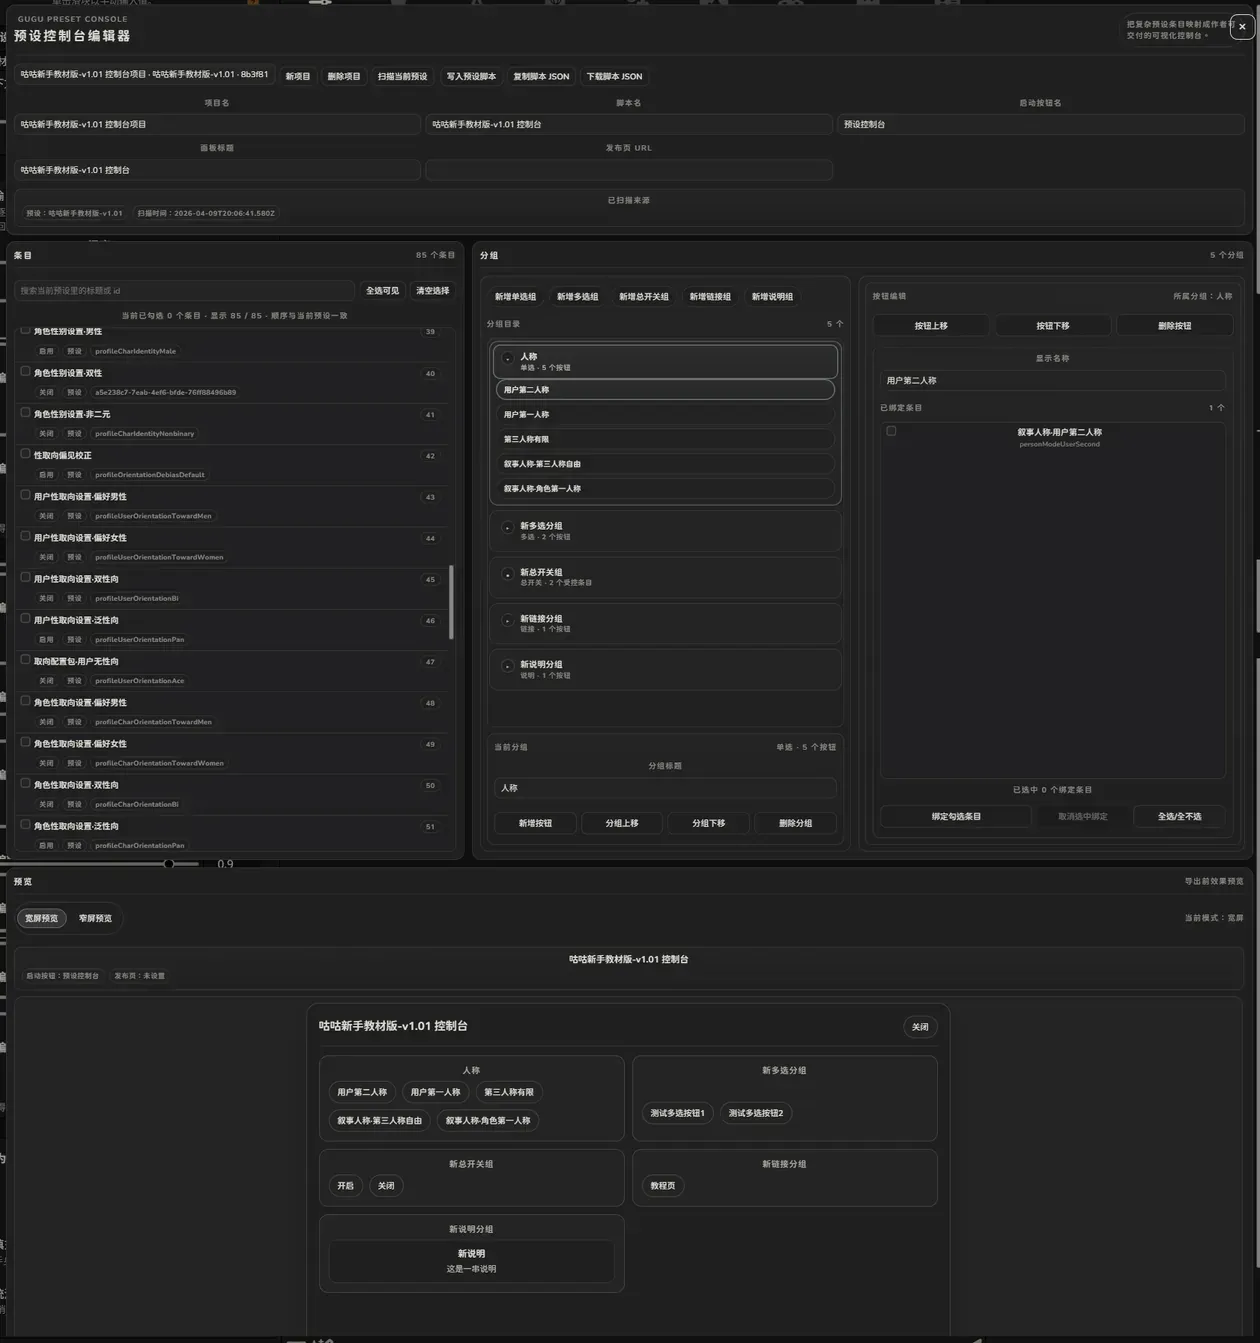
Task: Select 第三人称有限 button in group list
Action: point(665,439)
